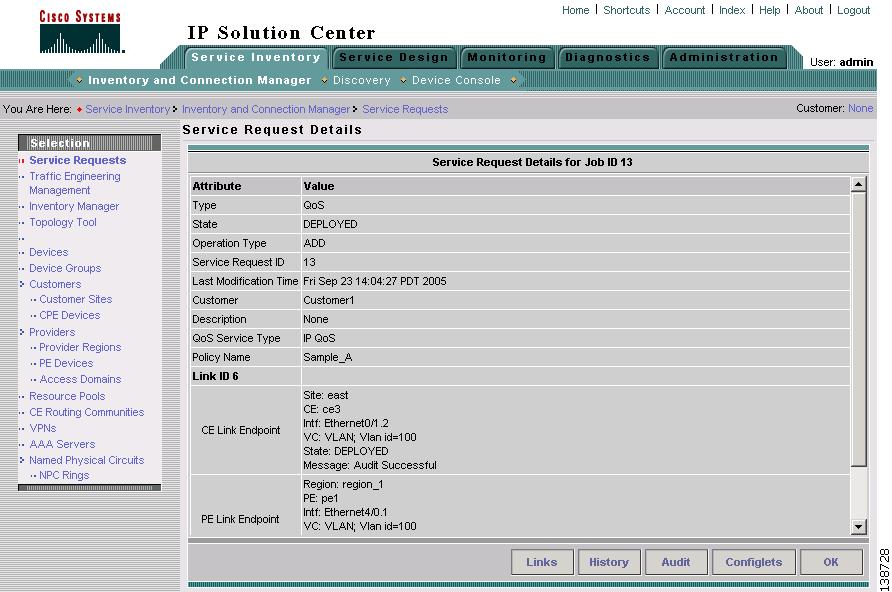Open AAA Servers in sidebar

pos(62,444)
